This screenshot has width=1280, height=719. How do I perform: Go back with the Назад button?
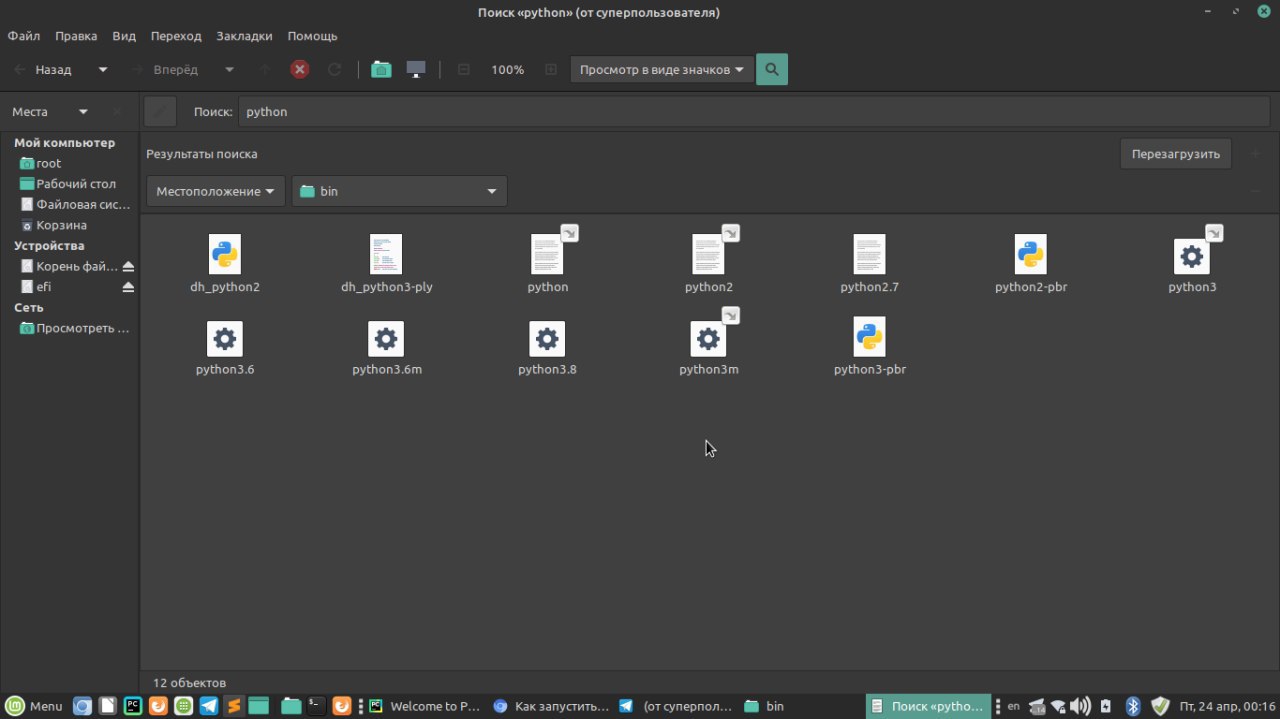(x=44, y=70)
